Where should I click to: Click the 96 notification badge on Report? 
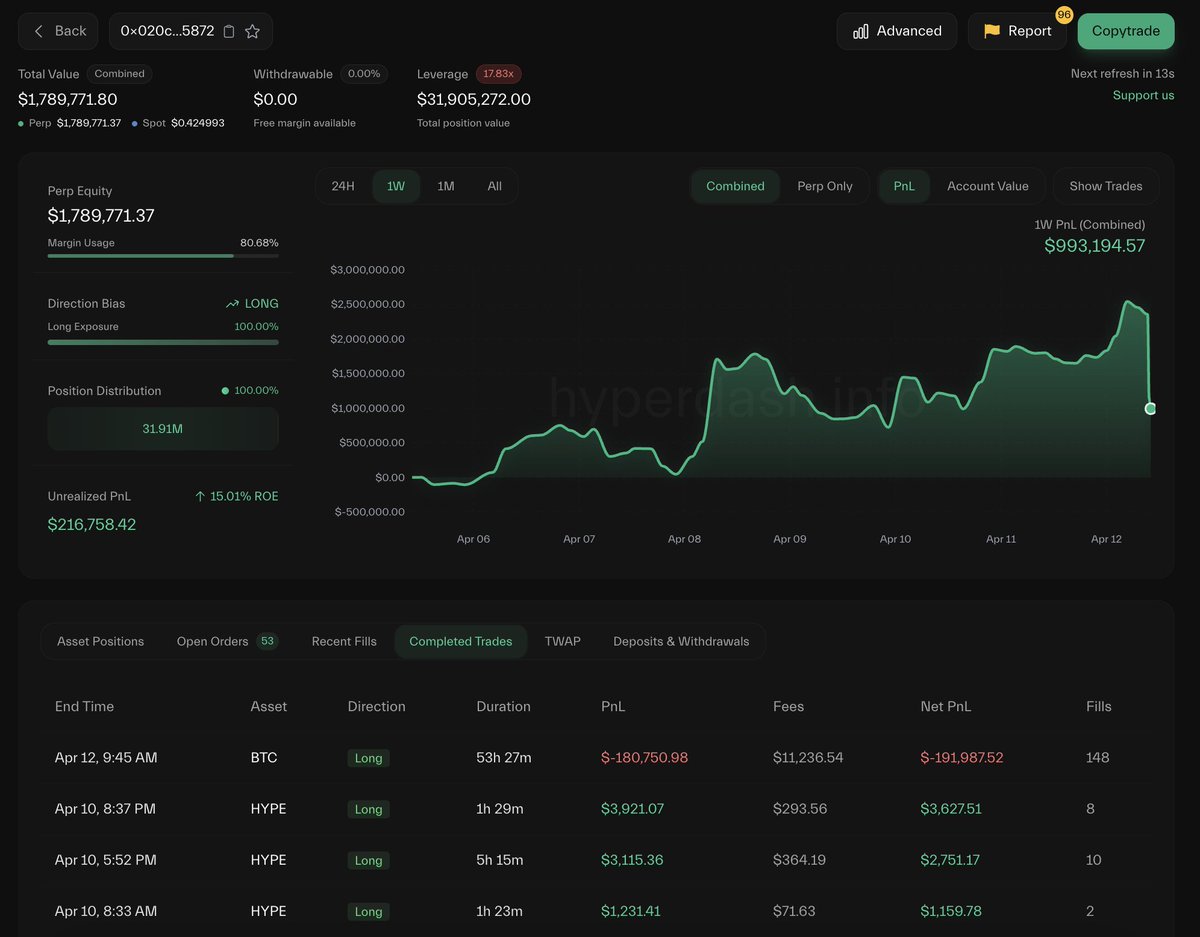(1063, 15)
